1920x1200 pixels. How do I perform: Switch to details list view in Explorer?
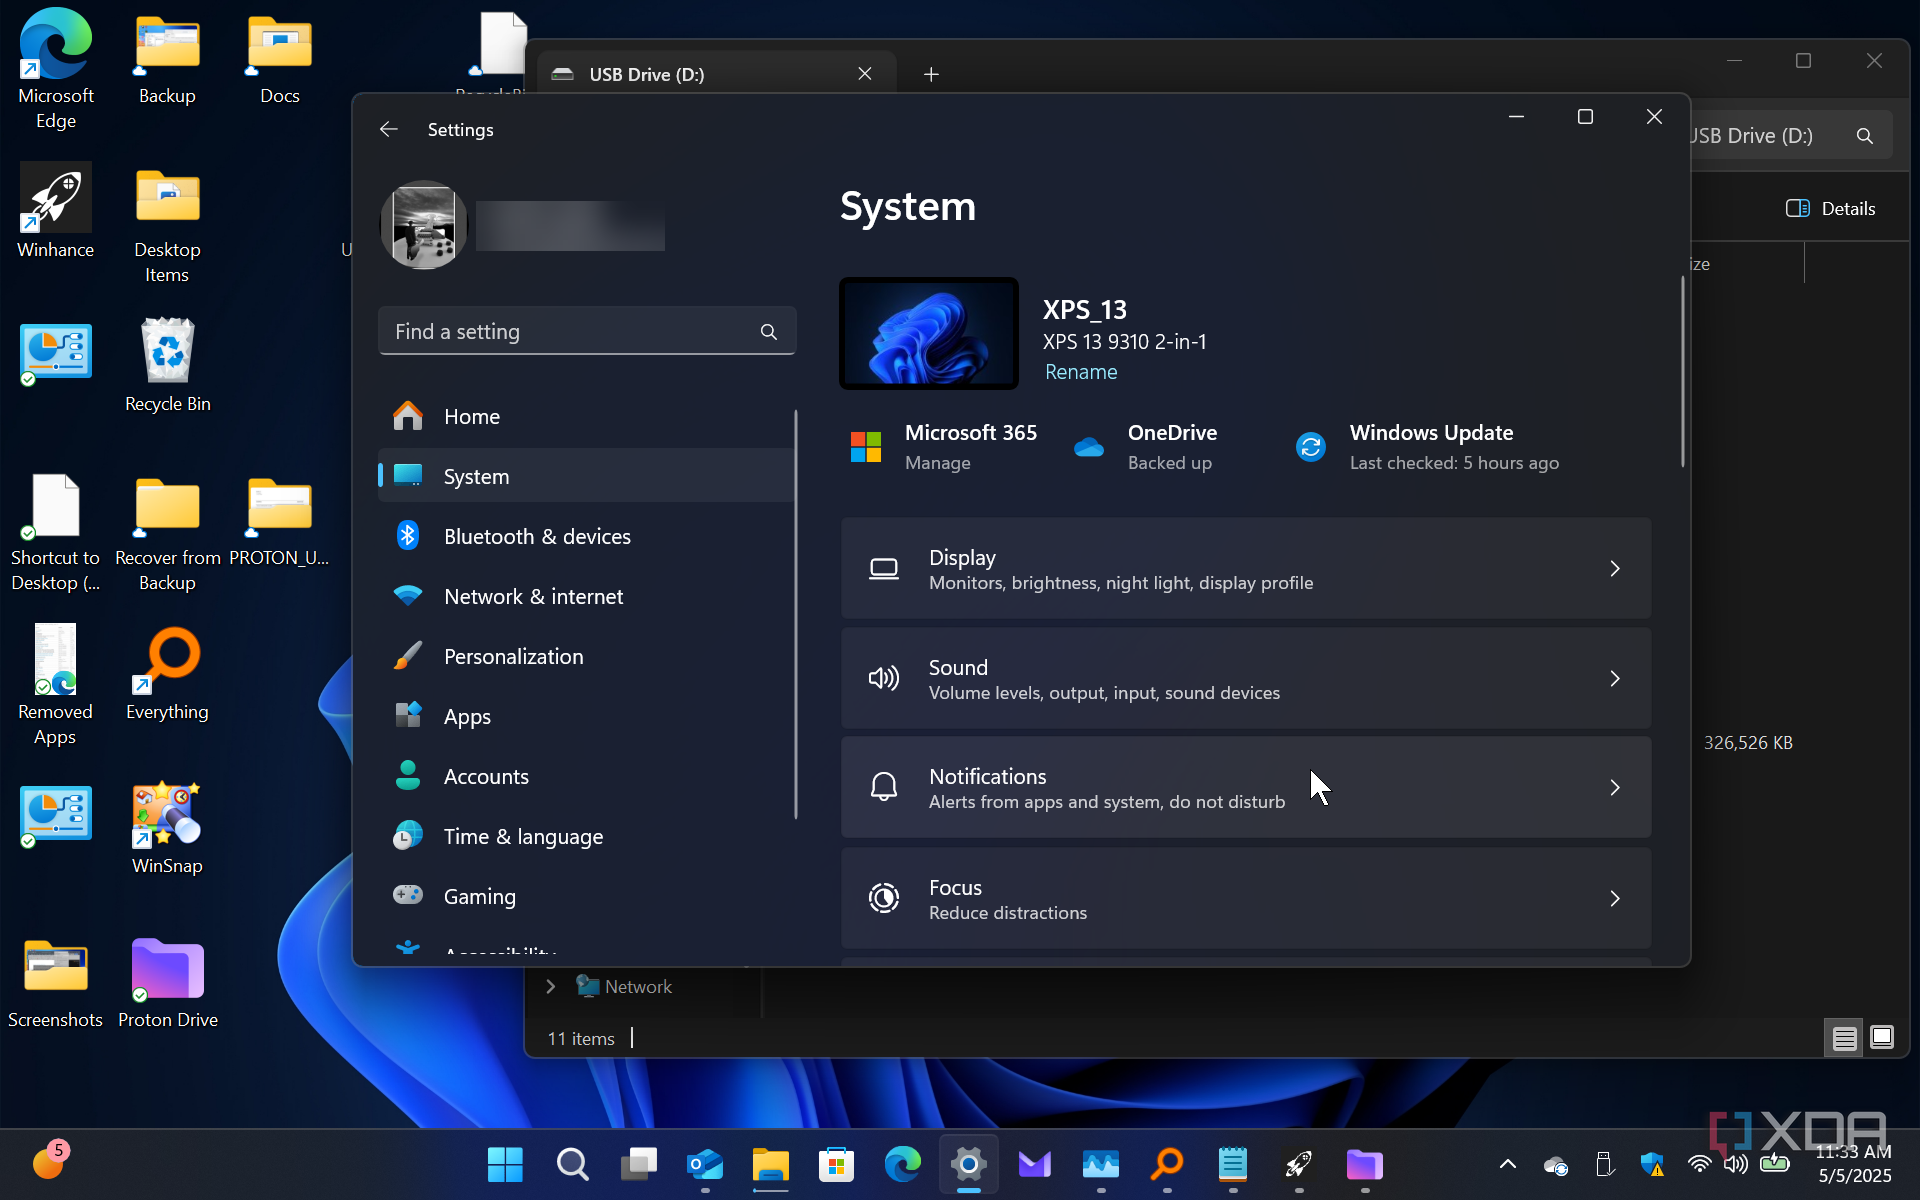[x=1845, y=1038]
